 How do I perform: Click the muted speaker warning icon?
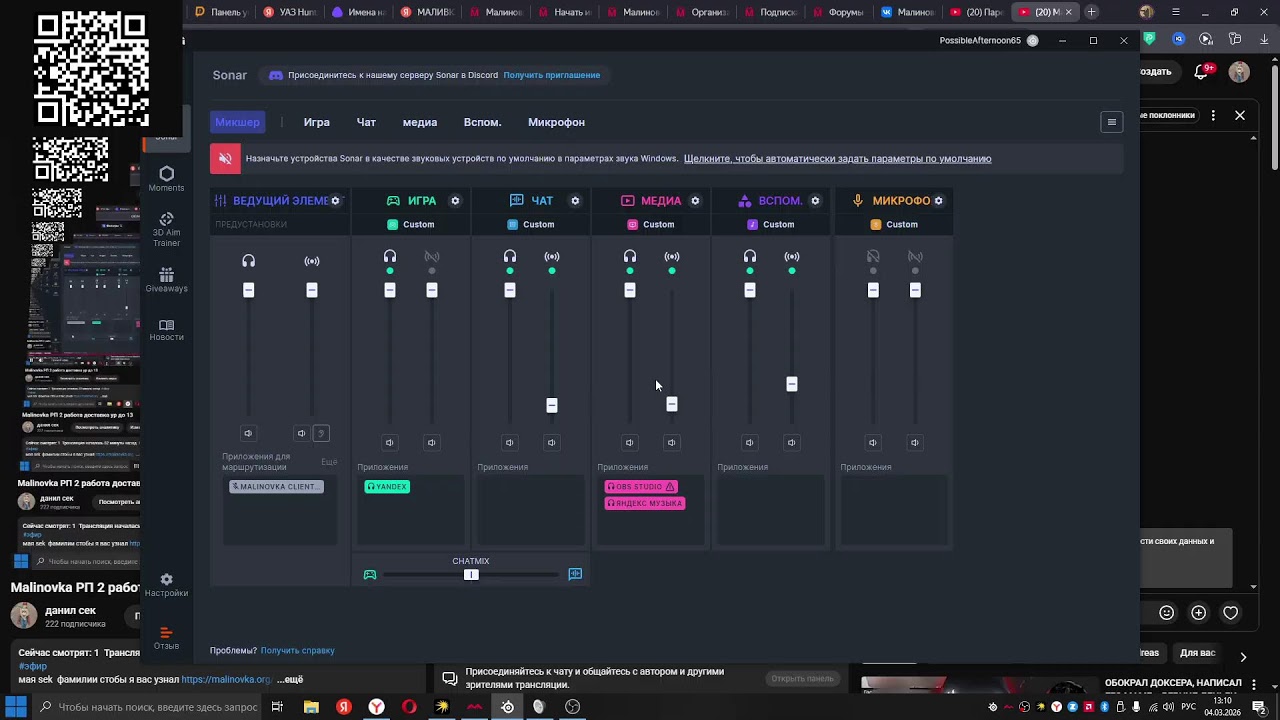pos(225,159)
